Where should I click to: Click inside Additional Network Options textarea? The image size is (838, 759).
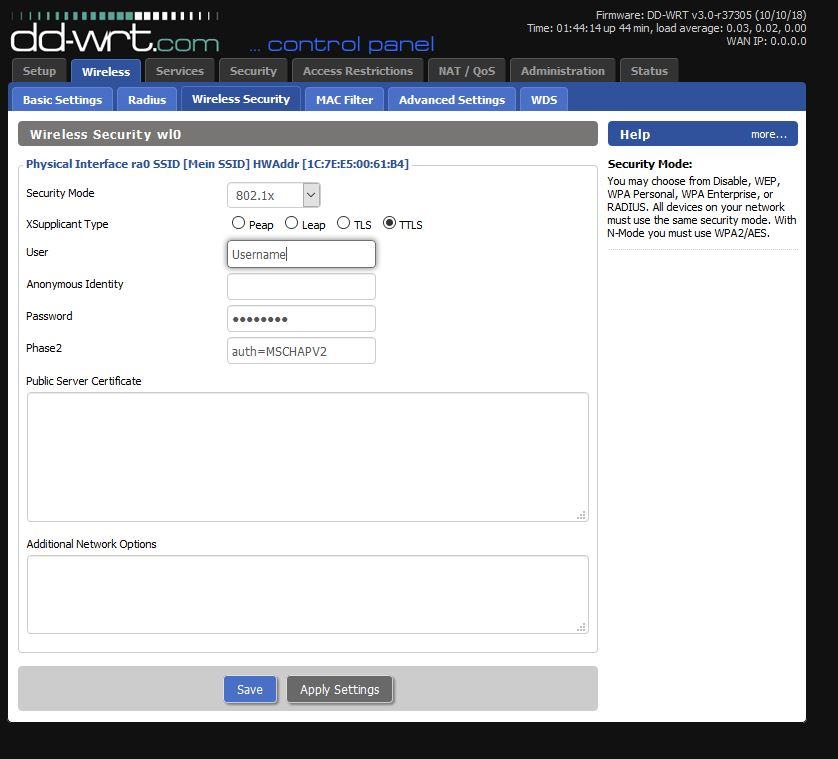[308, 594]
